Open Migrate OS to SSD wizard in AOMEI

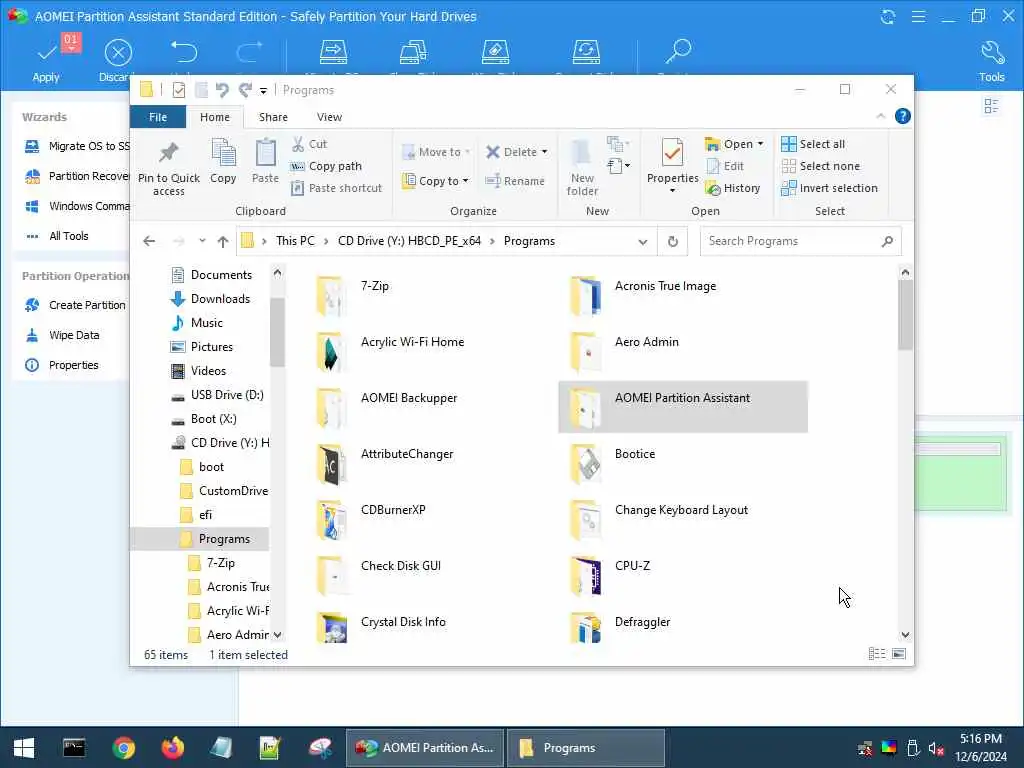click(77, 146)
